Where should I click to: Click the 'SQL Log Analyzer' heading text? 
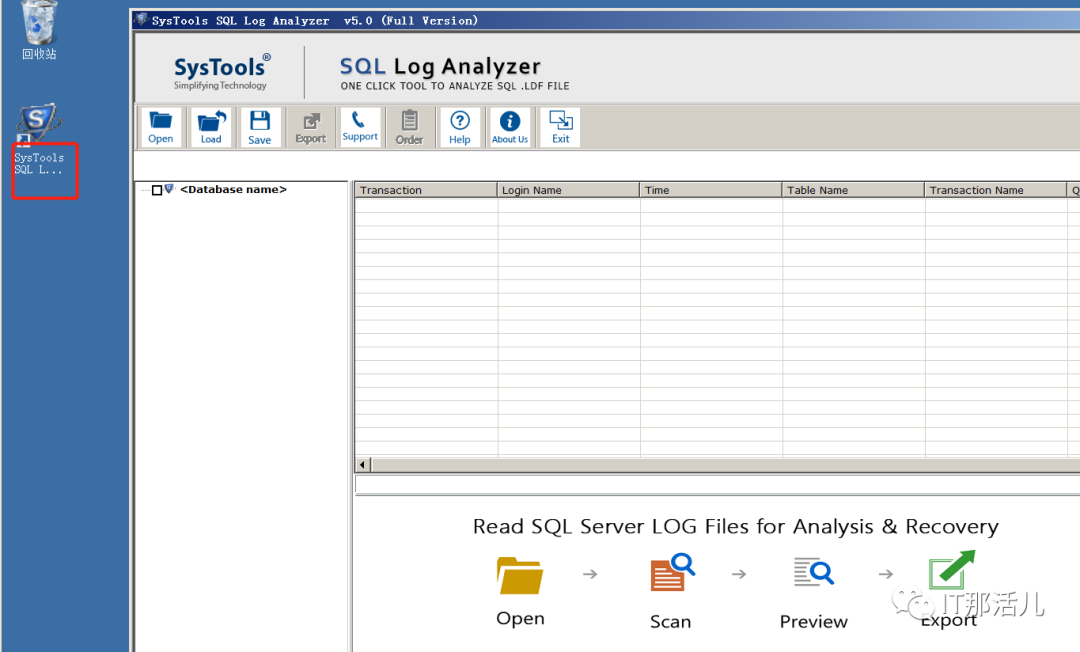pos(440,66)
